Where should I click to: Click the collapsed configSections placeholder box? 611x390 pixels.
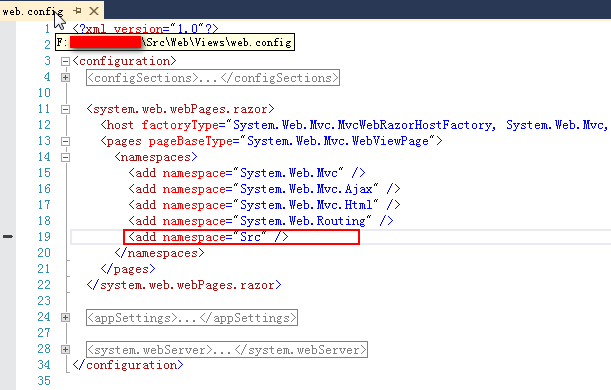(213, 78)
